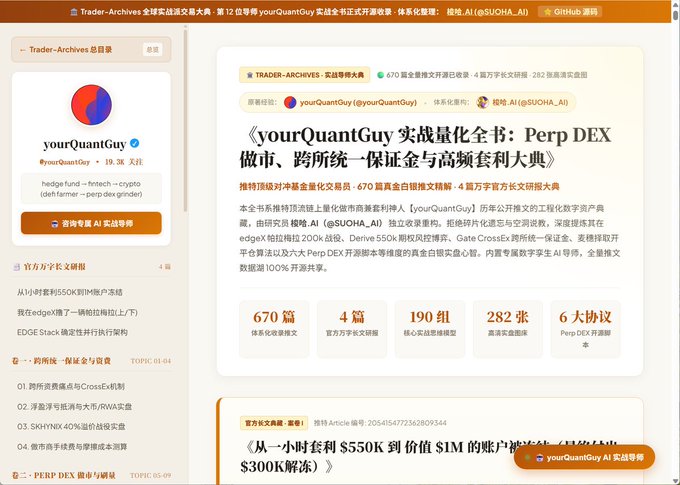Open 04. 做市商手续费与摩擦成本测算
The height and width of the screenshot is (485, 680).
coord(72,446)
